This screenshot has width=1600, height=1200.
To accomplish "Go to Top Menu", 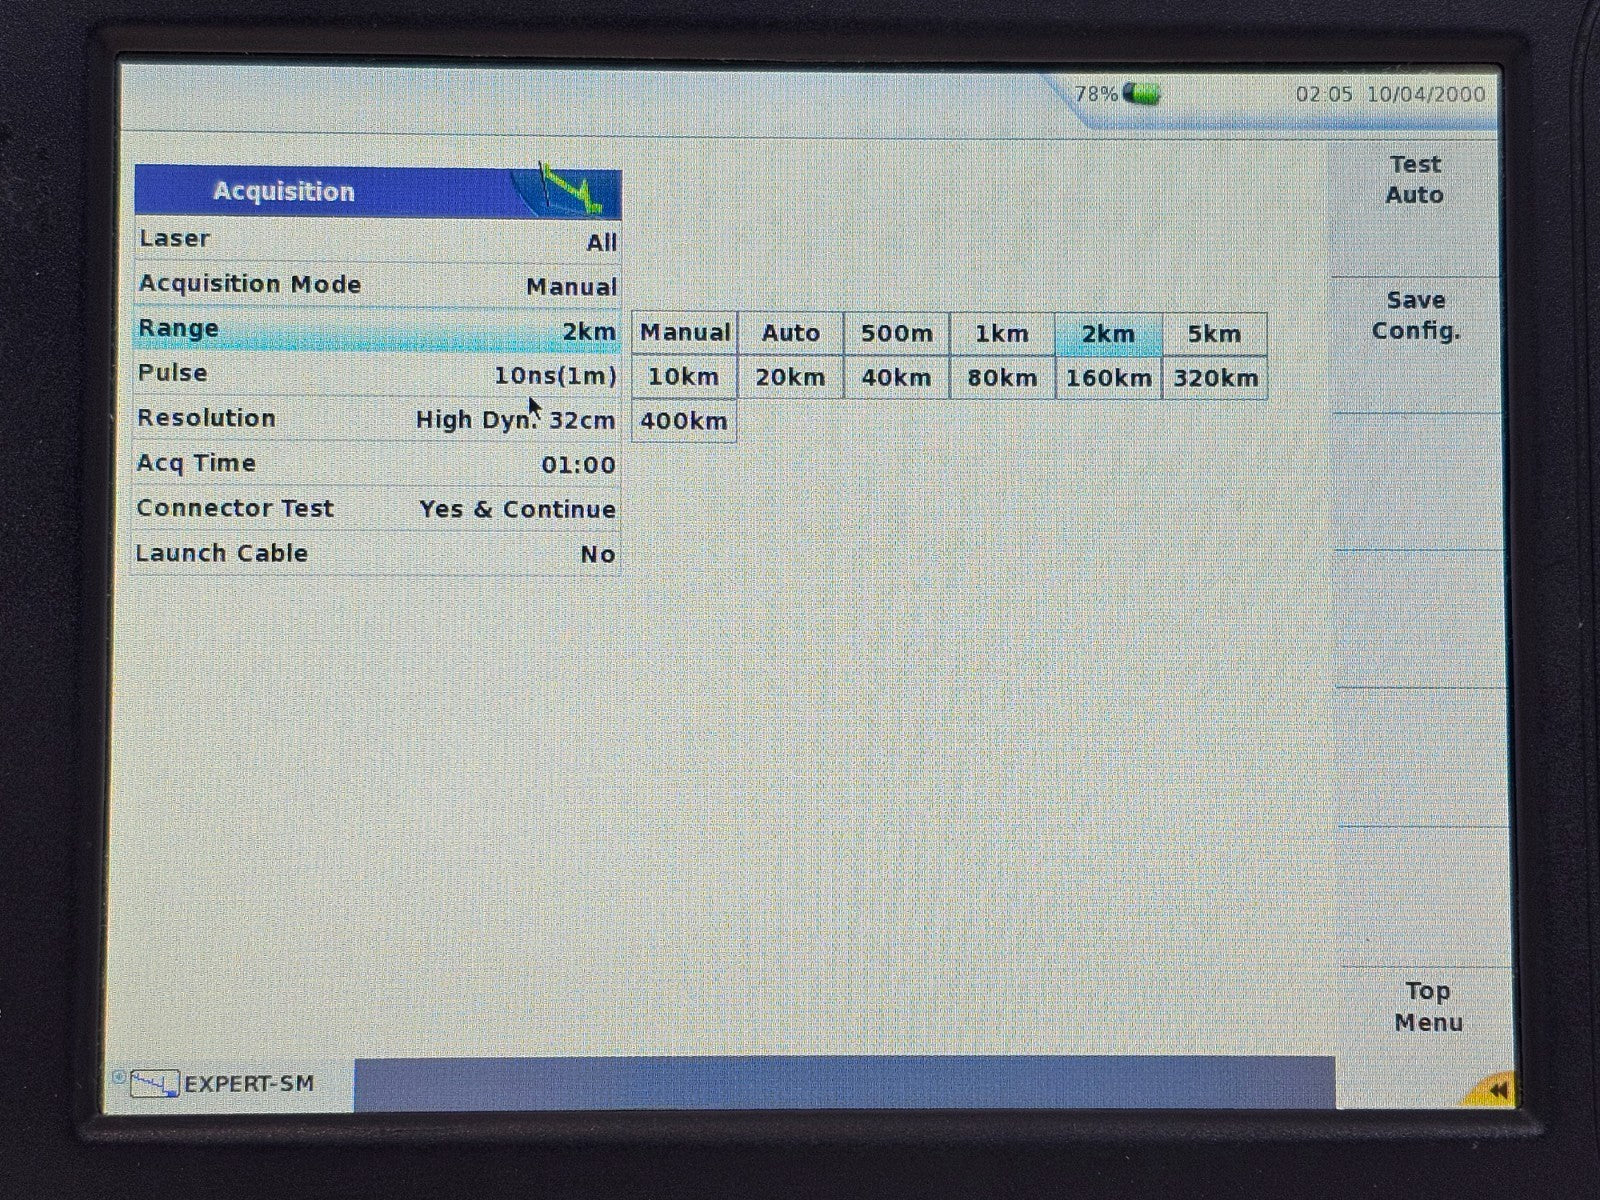I will tap(1427, 1007).
